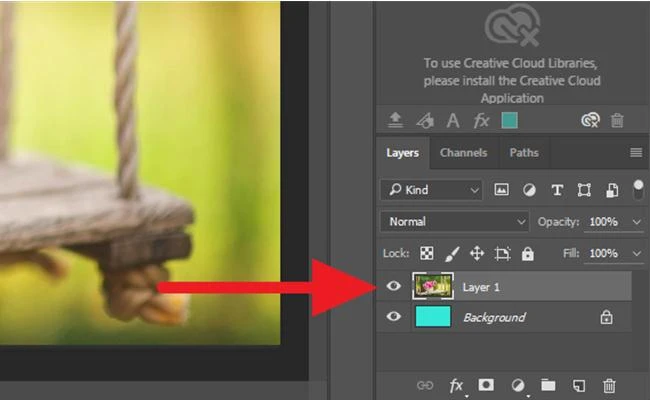Click the teal foreground color swatch in Libraries

[509, 121]
